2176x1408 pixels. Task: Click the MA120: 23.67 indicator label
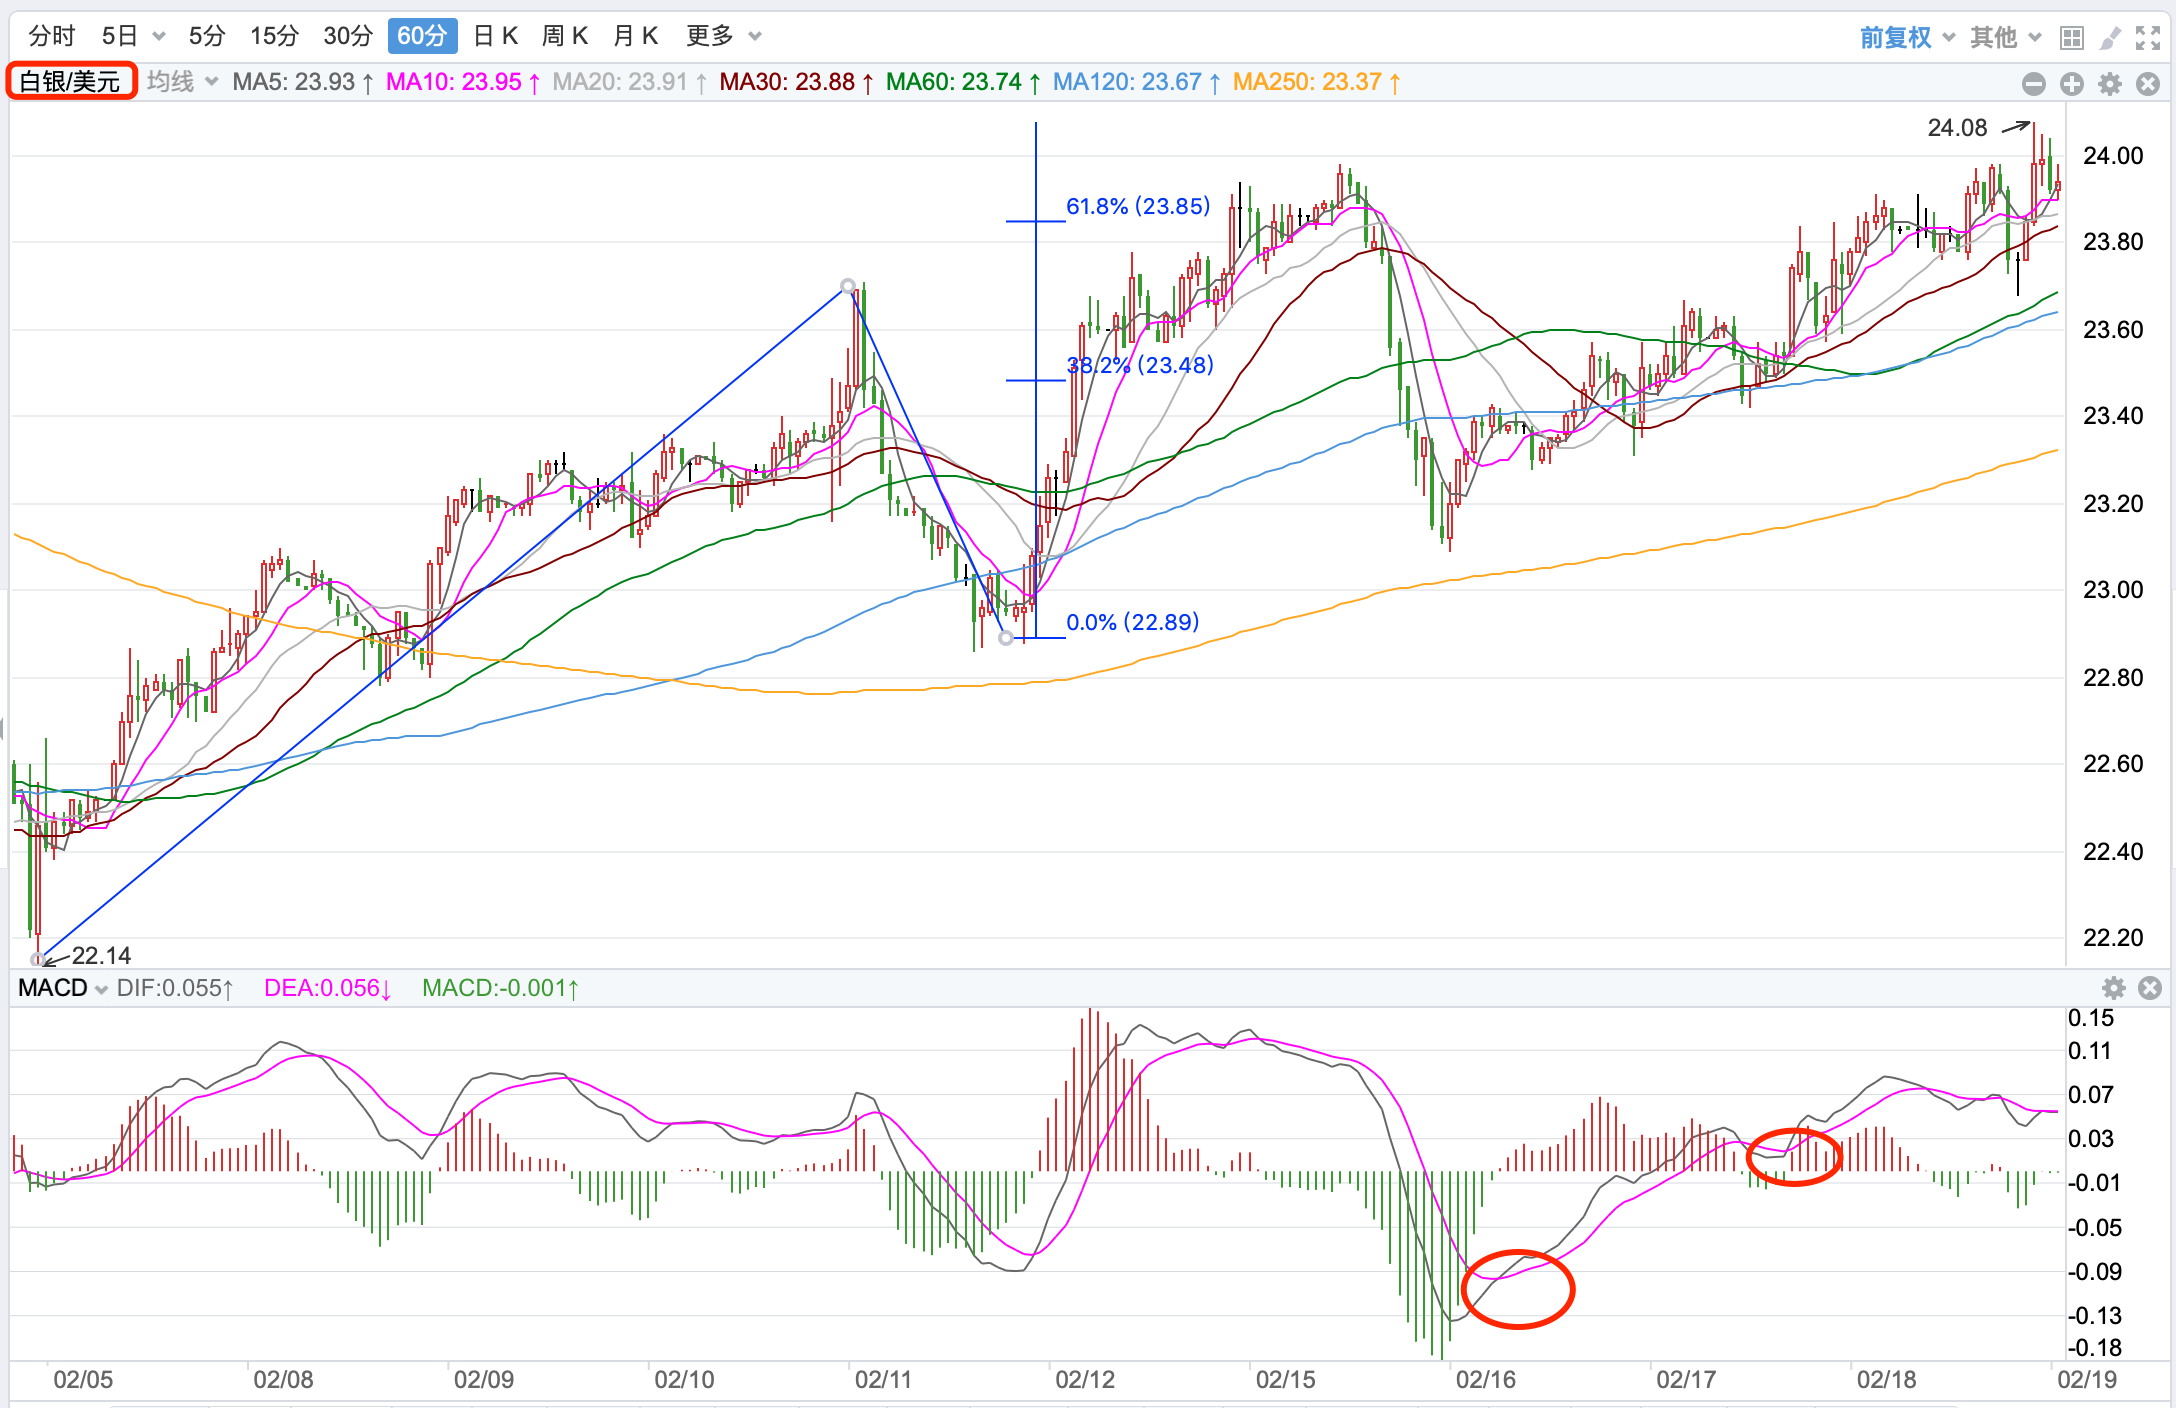tap(1137, 82)
